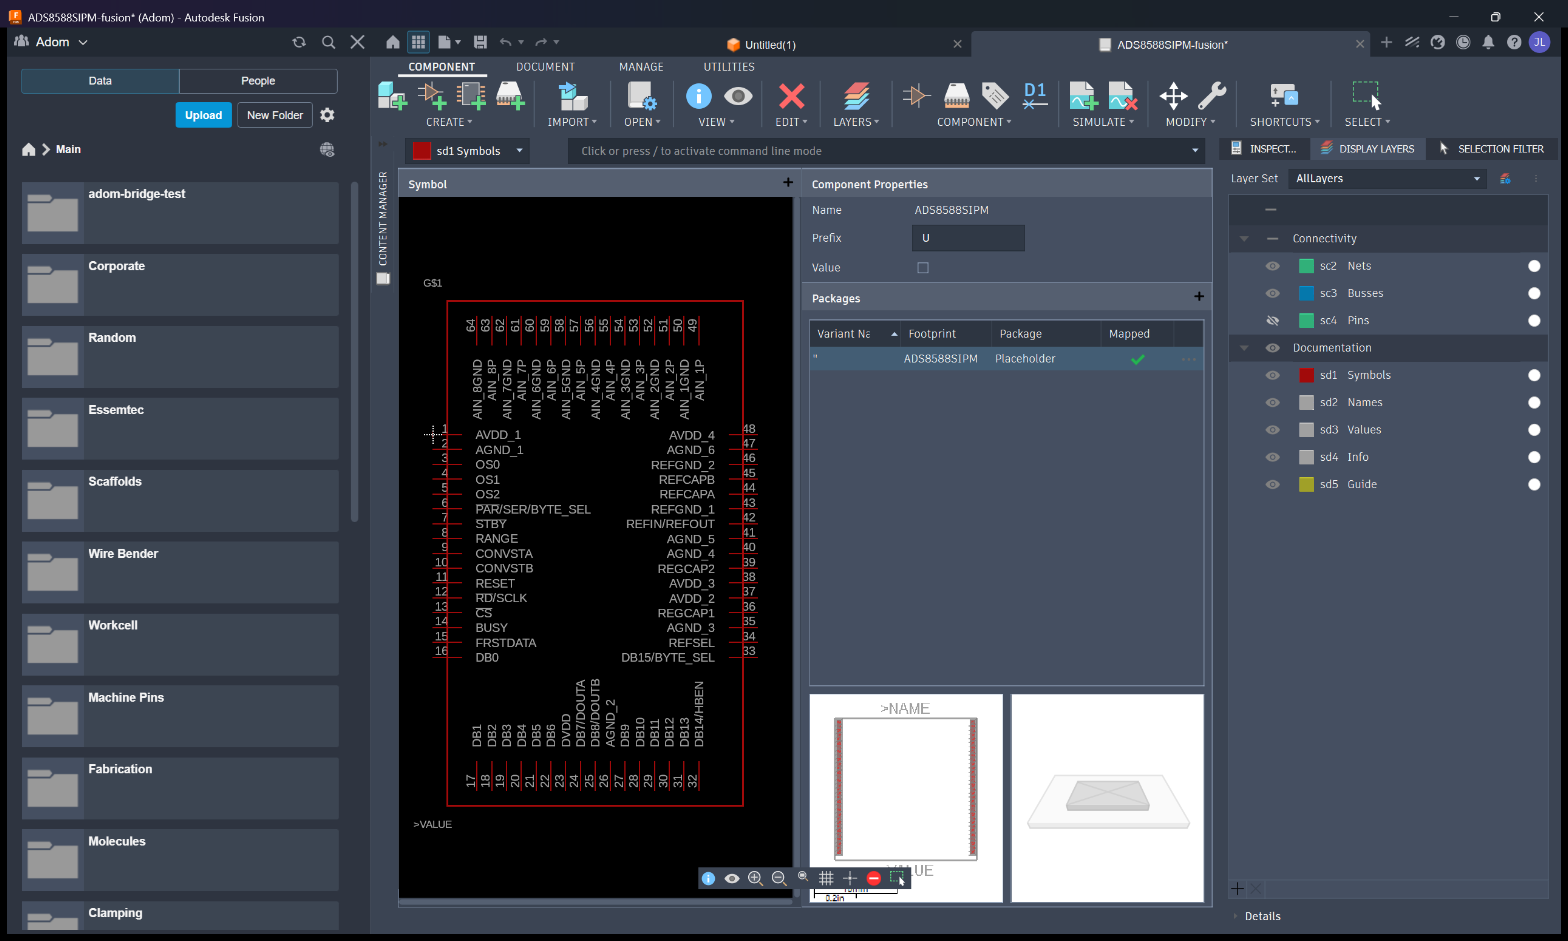
Task: Click the wrench tool in Modify group
Action: pos(1212,96)
